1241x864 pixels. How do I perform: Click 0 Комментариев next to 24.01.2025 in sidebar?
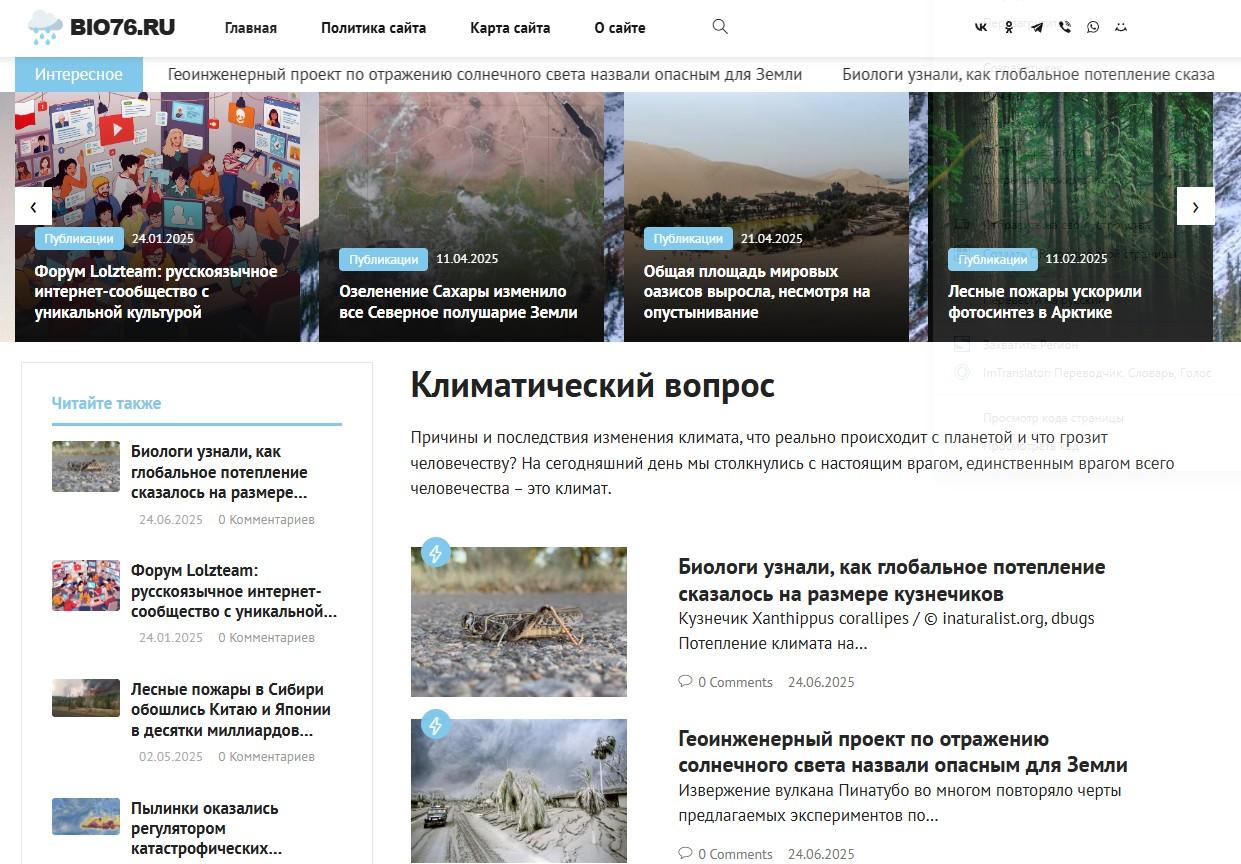click(x=266, y=638)
